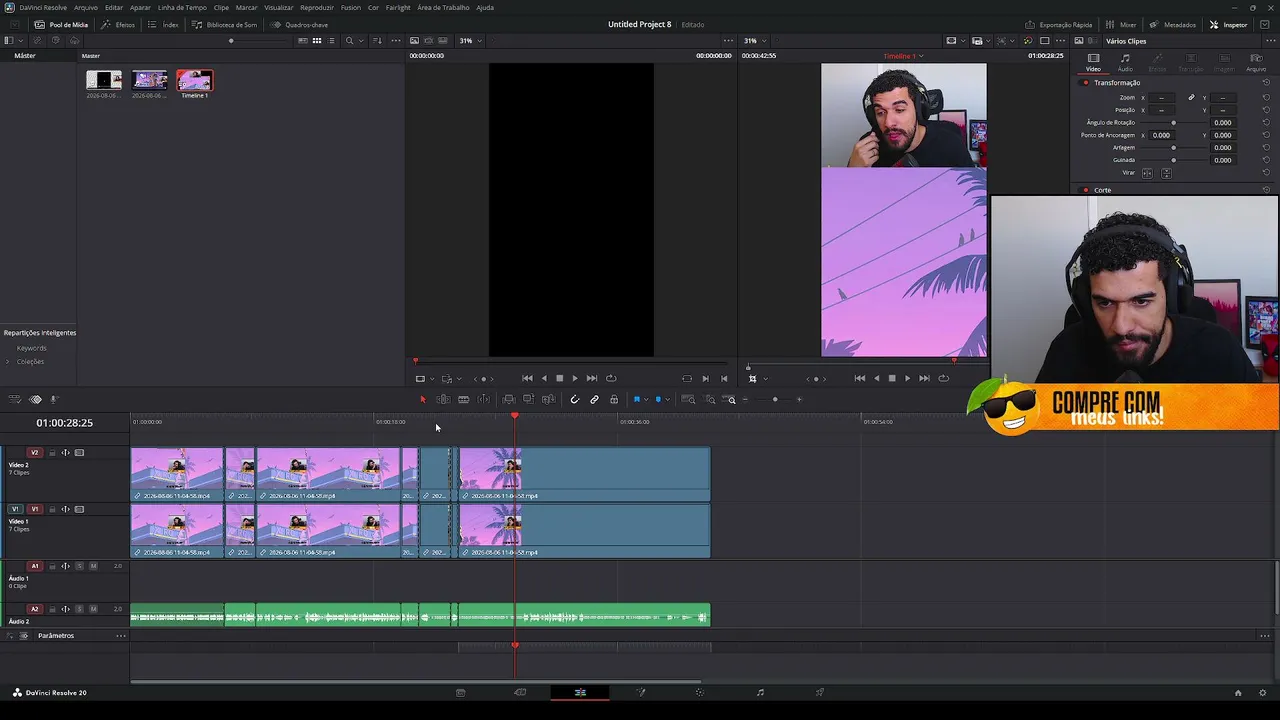The image size is (1280, 720).
Task: Add a blue Flag to clip
Action: pos(637,400)
